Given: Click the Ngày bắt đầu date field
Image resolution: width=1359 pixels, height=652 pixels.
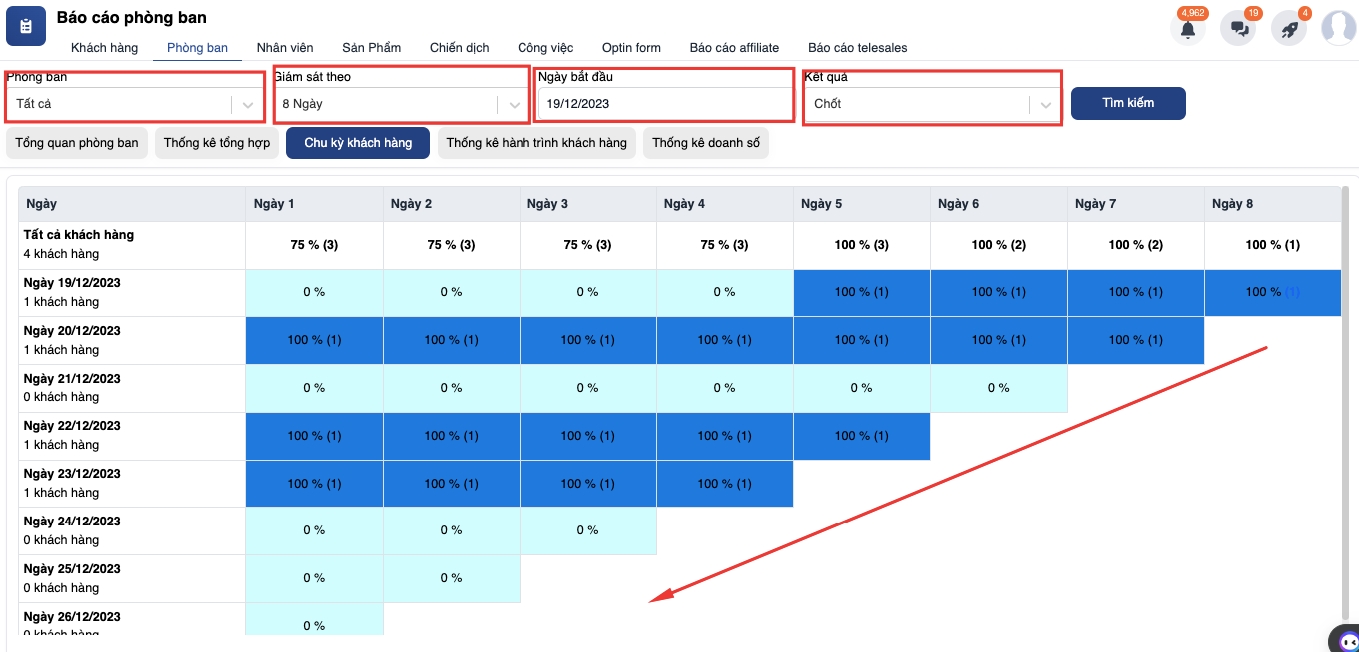Looking at the screenshot, I should [x=664, y=104].
